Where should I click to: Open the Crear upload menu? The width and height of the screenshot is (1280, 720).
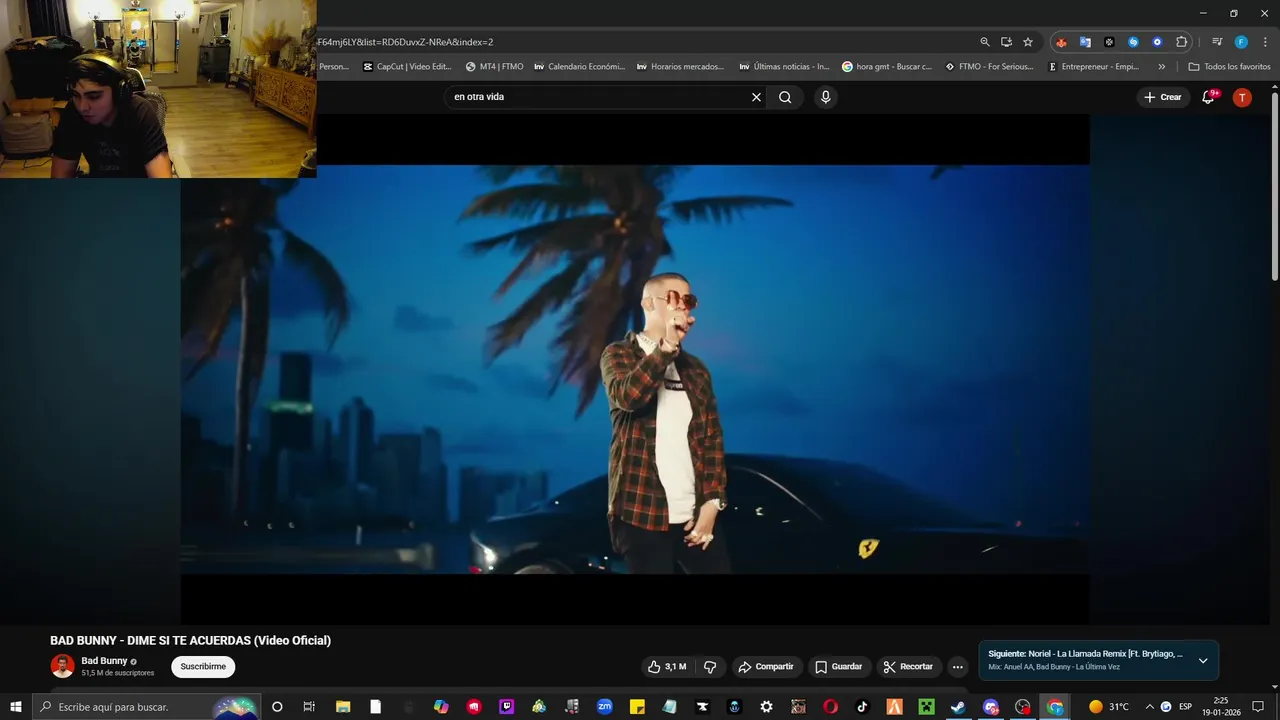click(1163, 97)
